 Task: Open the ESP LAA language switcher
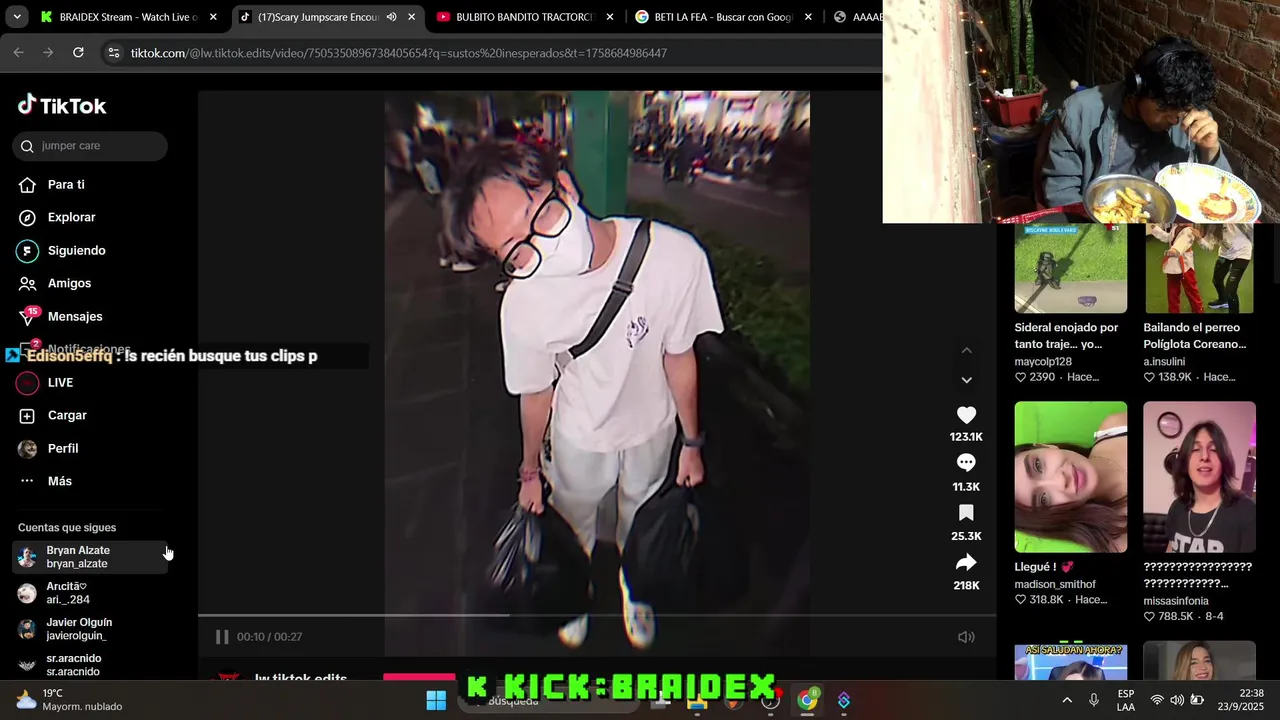[x=1126, y=700]
